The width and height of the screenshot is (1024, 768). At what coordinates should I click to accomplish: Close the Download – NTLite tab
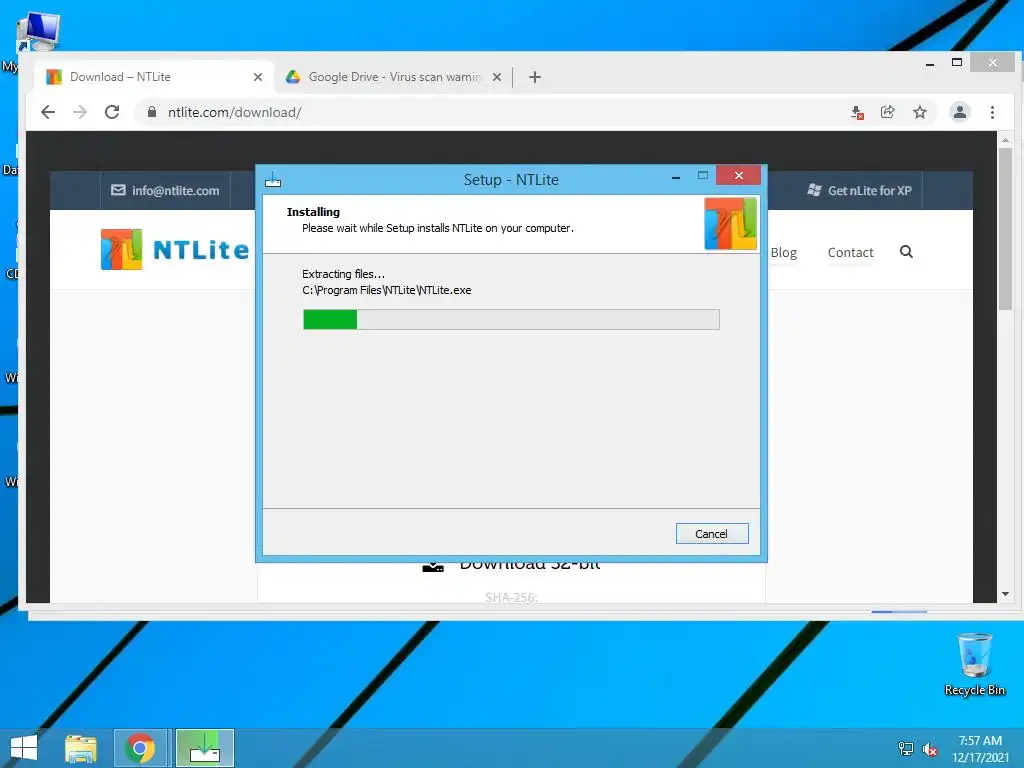(x=258, y=77)
